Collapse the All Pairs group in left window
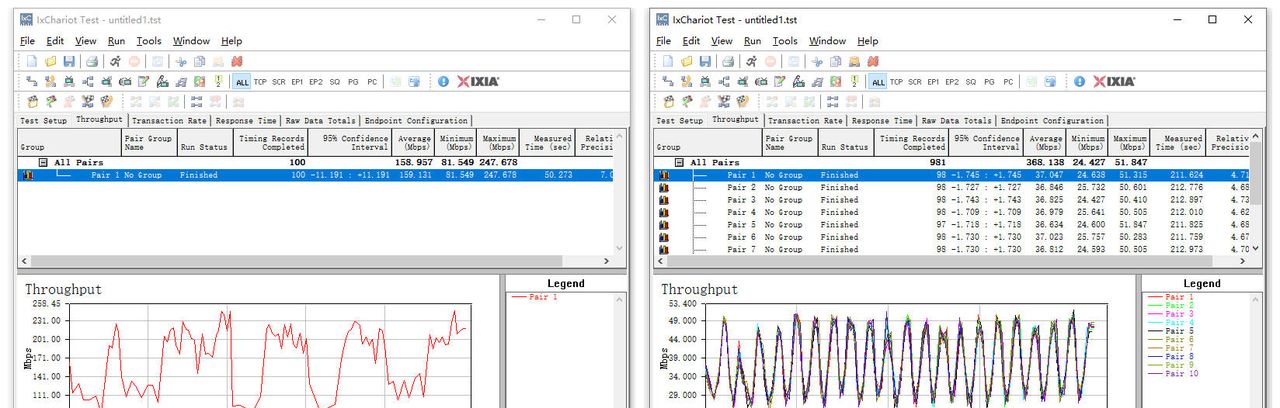The image size is (1280, 408). tap(43, 162)
